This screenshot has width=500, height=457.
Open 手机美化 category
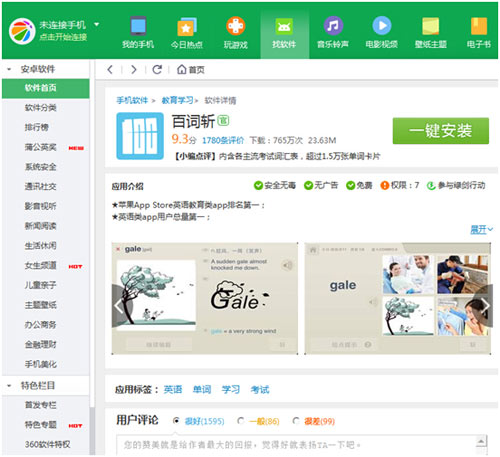[x=41, y=364]
